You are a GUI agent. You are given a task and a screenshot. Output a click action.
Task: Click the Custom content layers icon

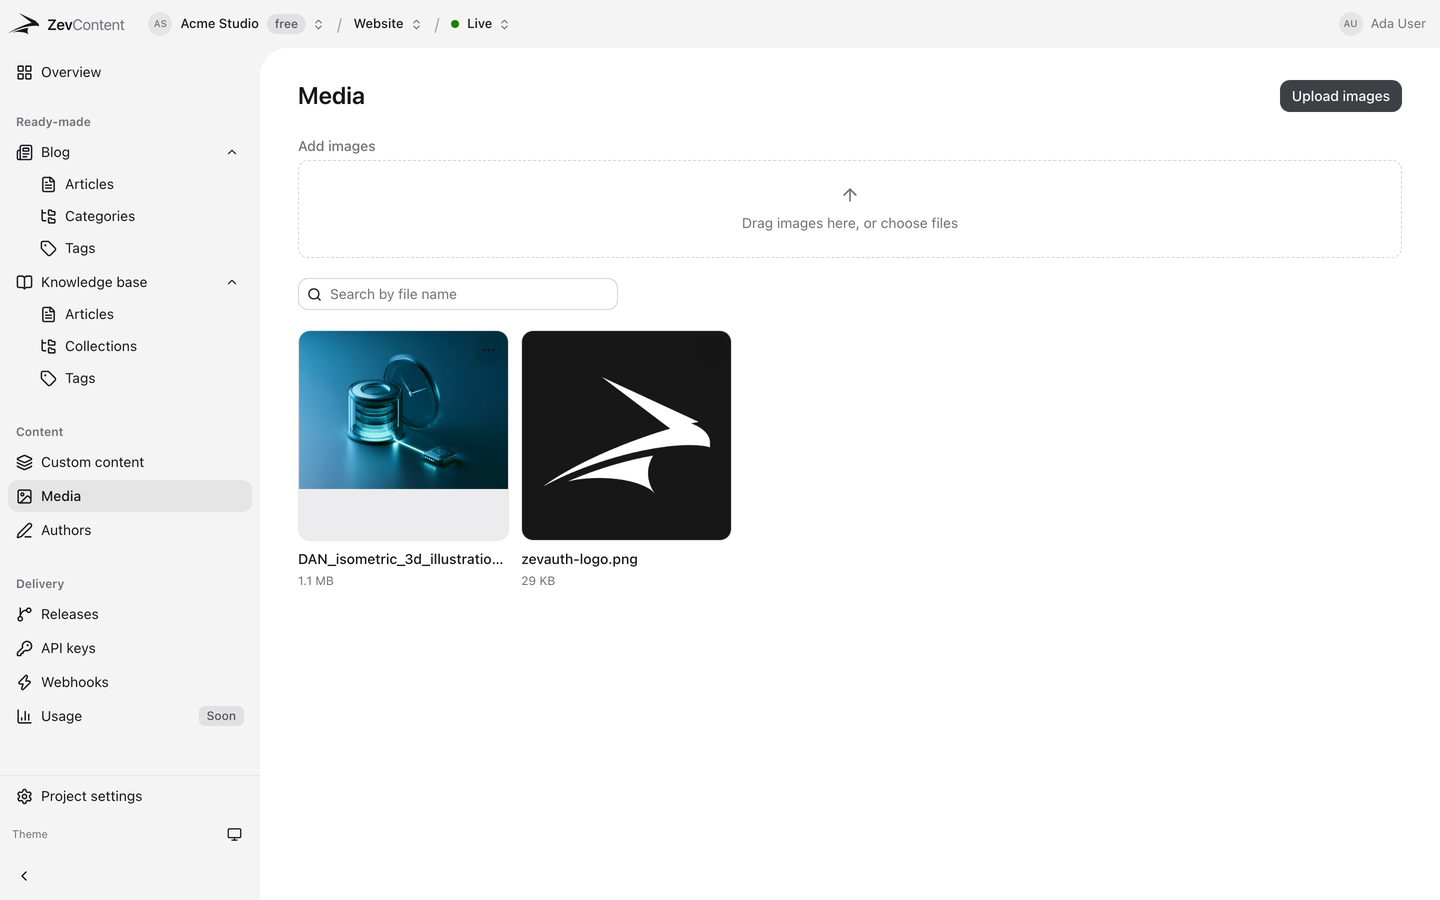24,462
